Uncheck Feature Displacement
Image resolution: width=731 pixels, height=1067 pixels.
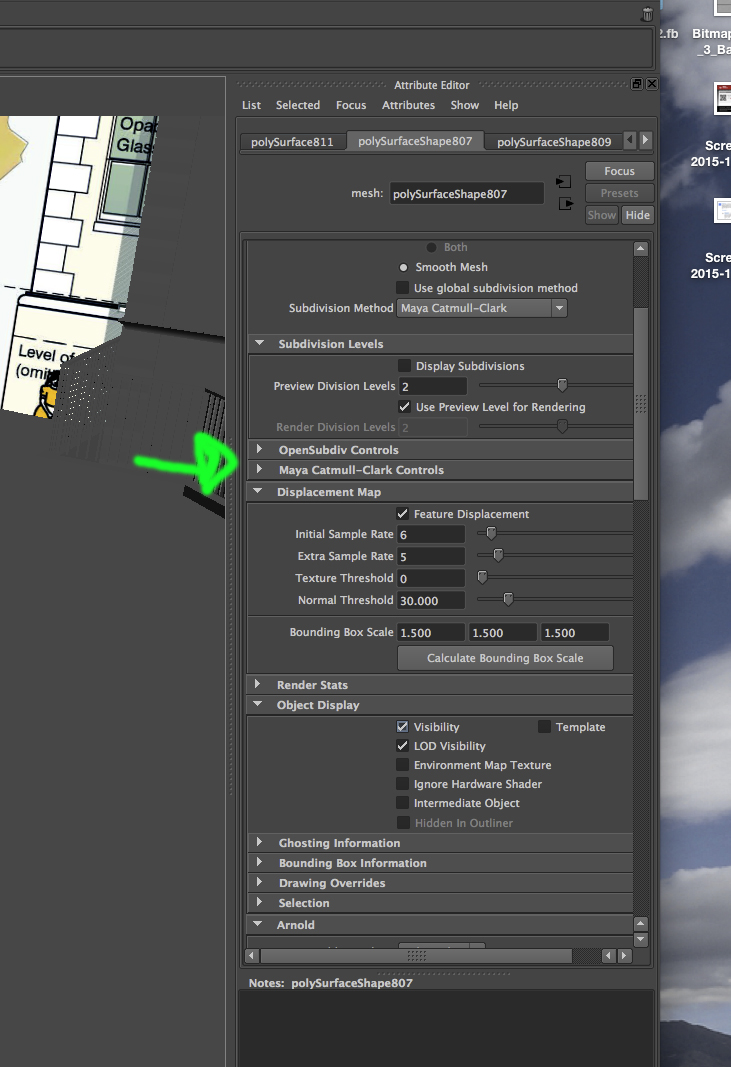[x=402, y=514]
